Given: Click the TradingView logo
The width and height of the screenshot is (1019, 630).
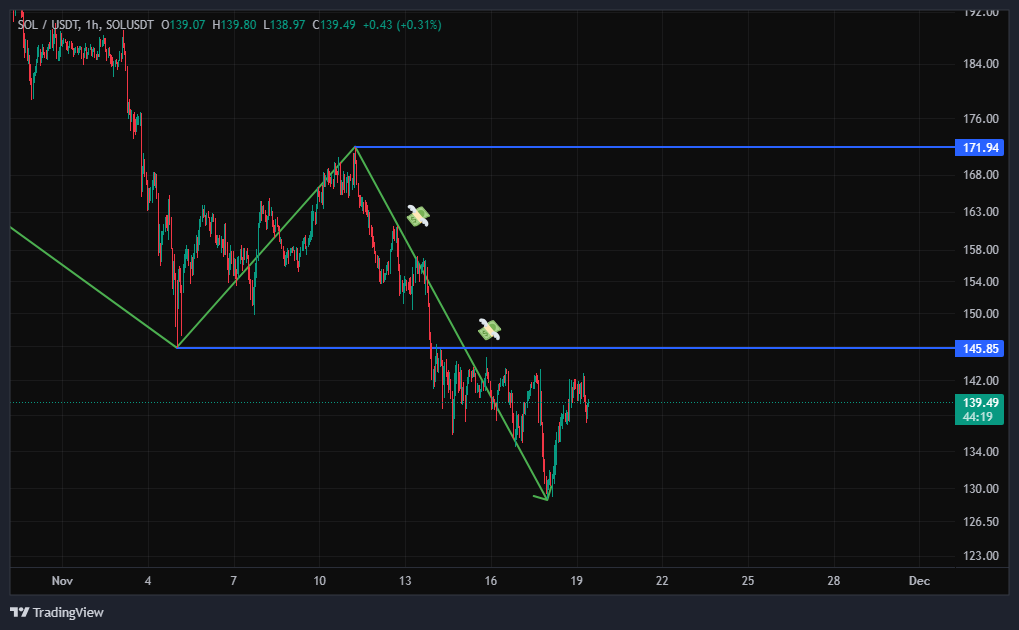Looking at the screenshot, I should (57, 612).
